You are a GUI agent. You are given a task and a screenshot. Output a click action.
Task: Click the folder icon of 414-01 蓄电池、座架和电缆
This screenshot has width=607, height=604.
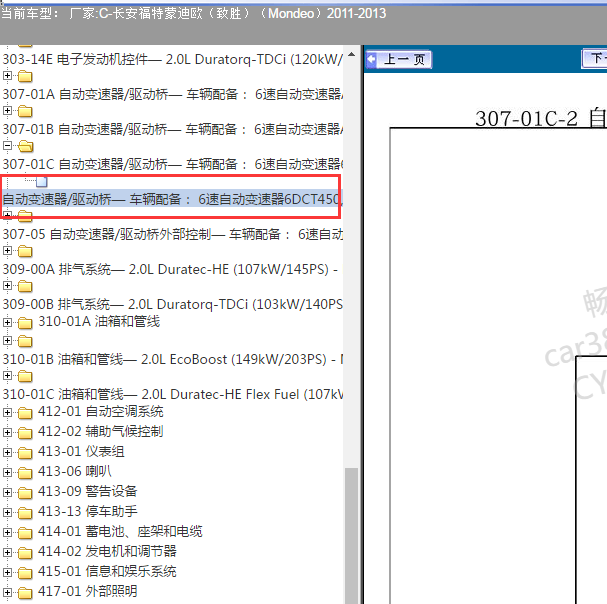25,533
